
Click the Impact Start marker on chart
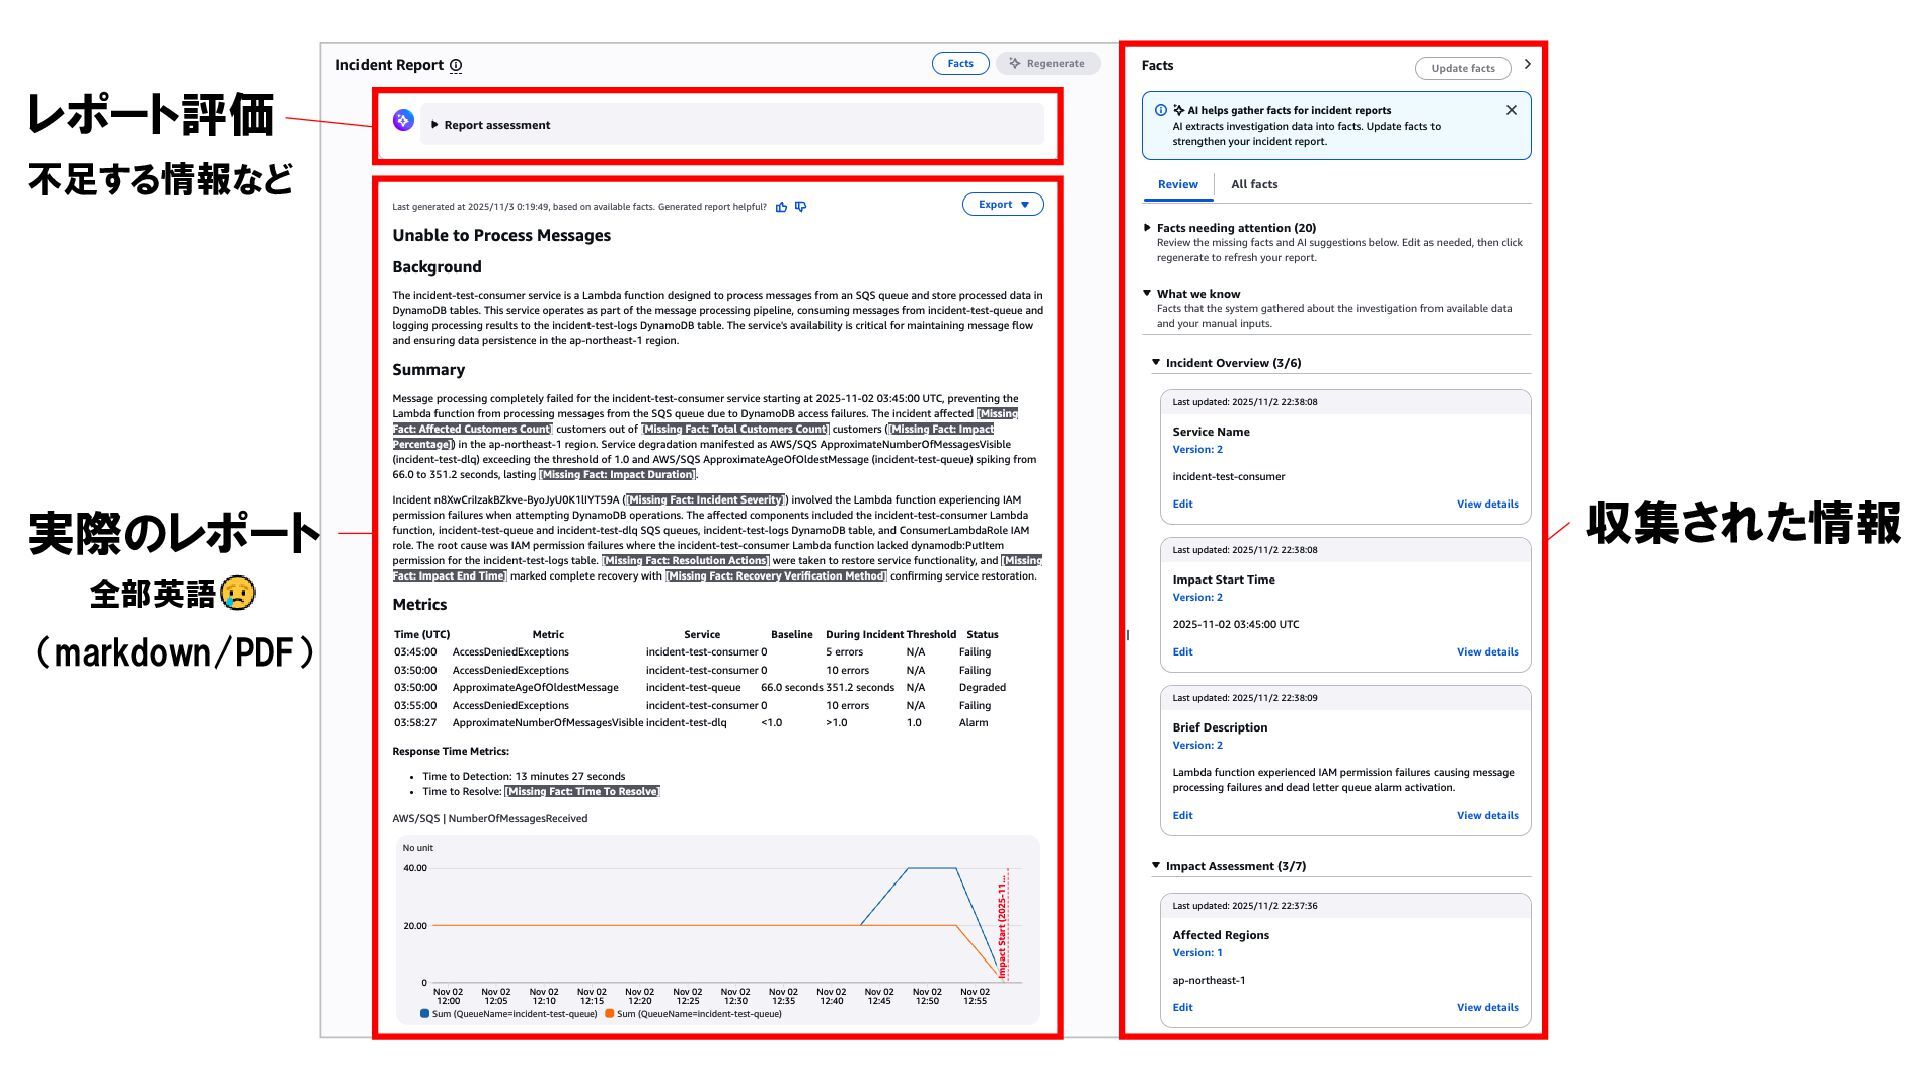[1003, 925]
